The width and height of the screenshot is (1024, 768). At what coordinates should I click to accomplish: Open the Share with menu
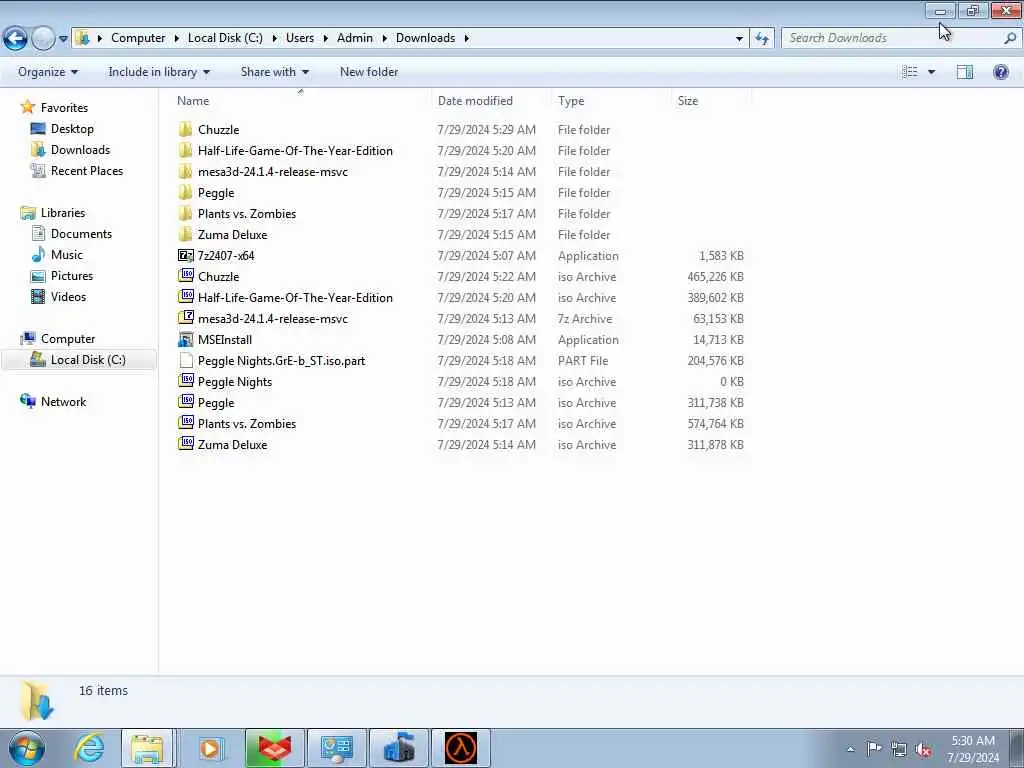coord(274,72)
